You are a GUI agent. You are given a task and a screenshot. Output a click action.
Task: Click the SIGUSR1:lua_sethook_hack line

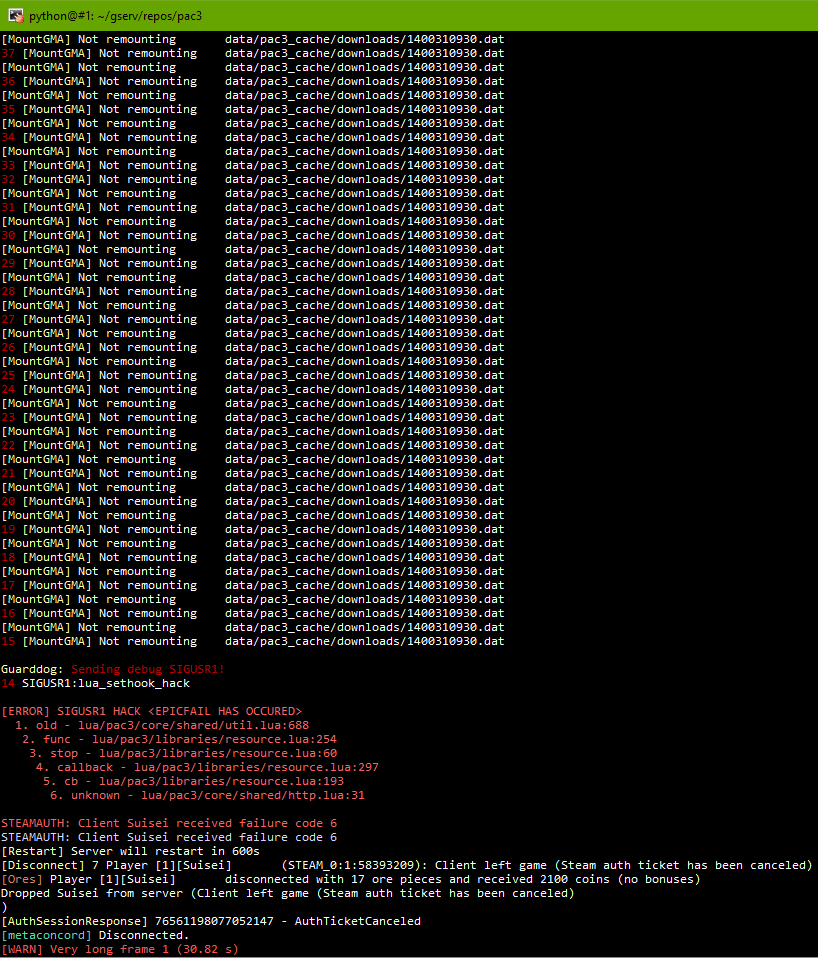point(105,683)
